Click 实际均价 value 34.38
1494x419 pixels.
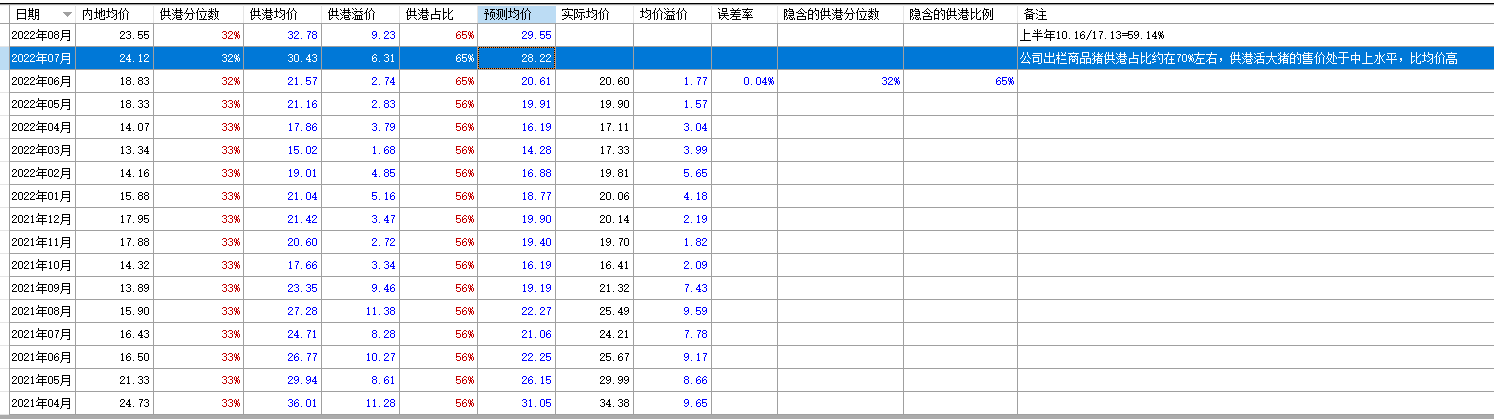[x=594, y=403]
